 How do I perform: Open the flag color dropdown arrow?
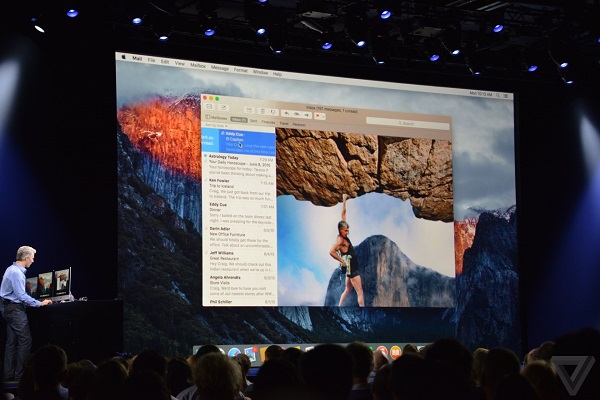(325, 114)
